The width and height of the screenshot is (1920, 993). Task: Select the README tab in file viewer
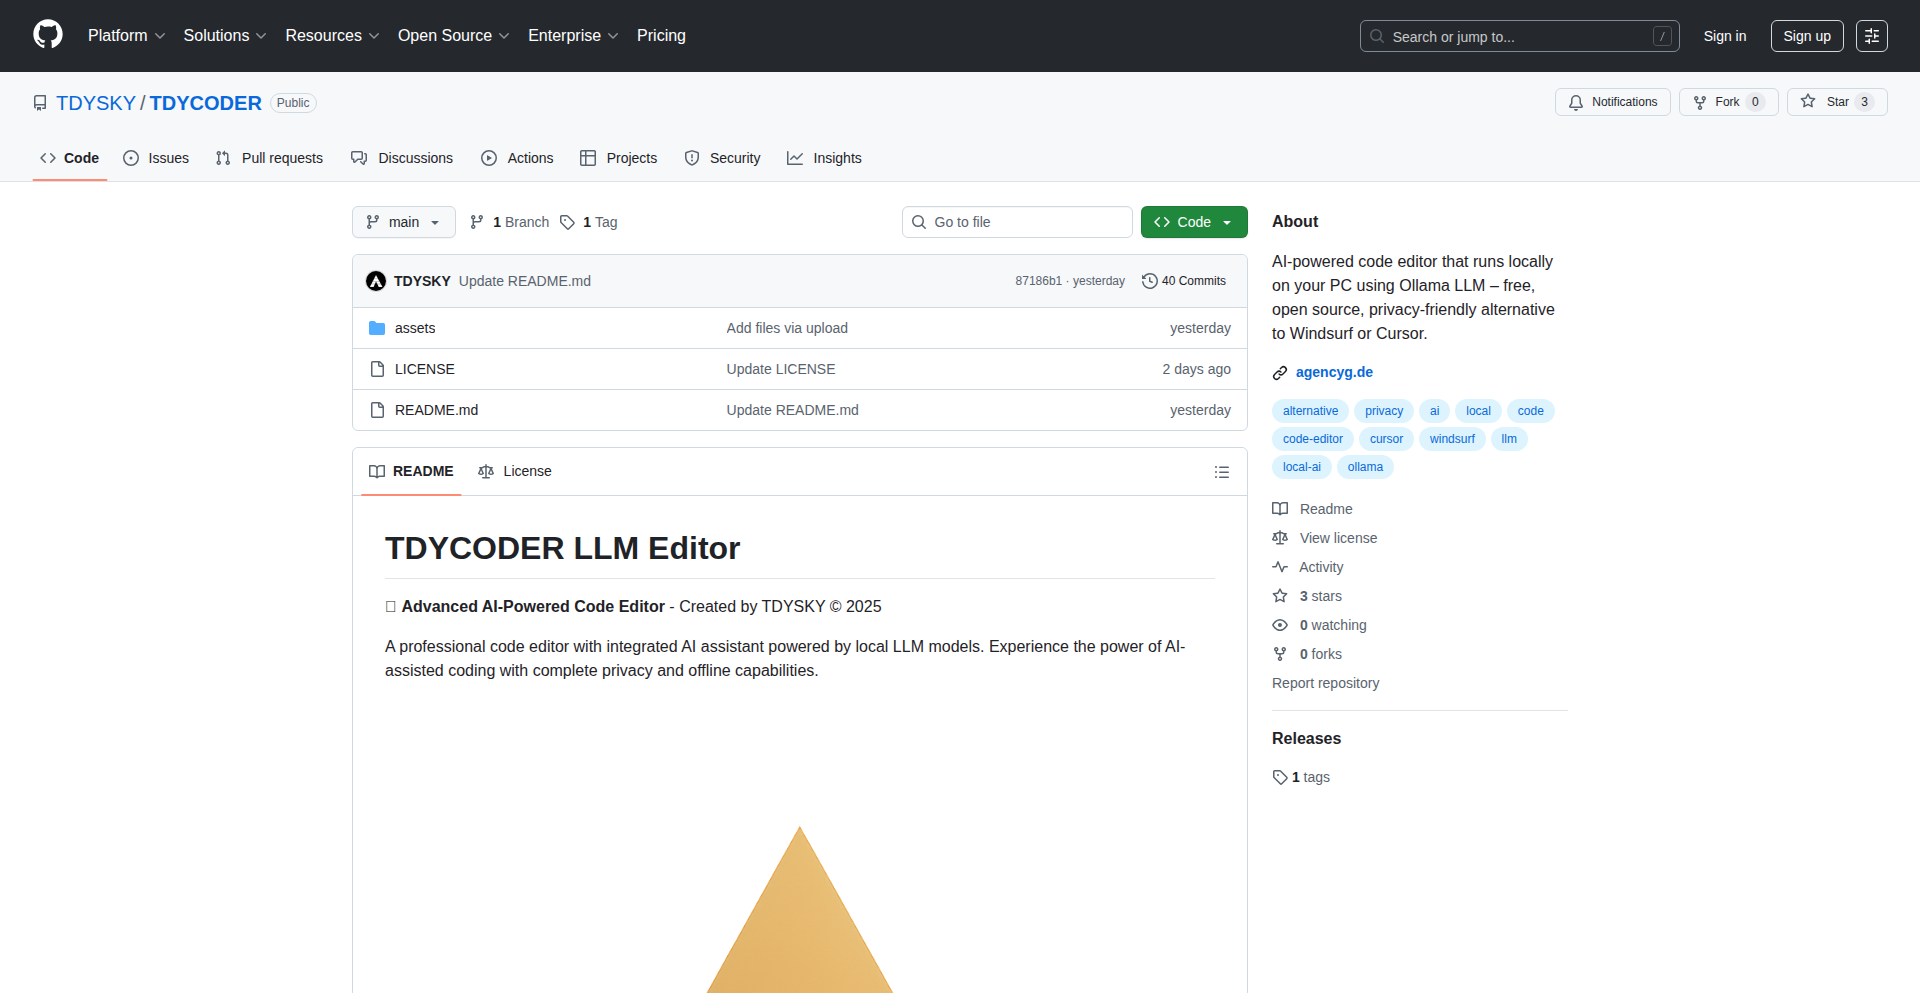(x=411, y=471)
